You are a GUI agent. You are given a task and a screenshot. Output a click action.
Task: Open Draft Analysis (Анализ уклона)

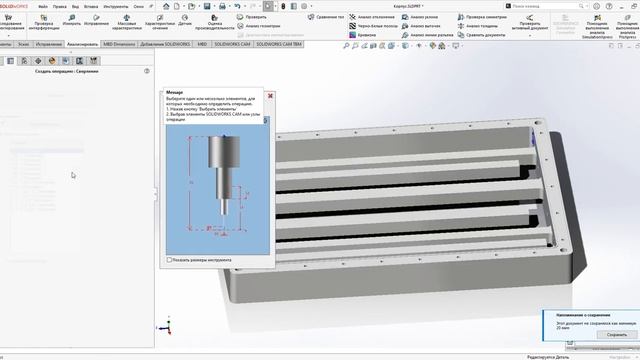pyautogui.click(x=420, y=17)
